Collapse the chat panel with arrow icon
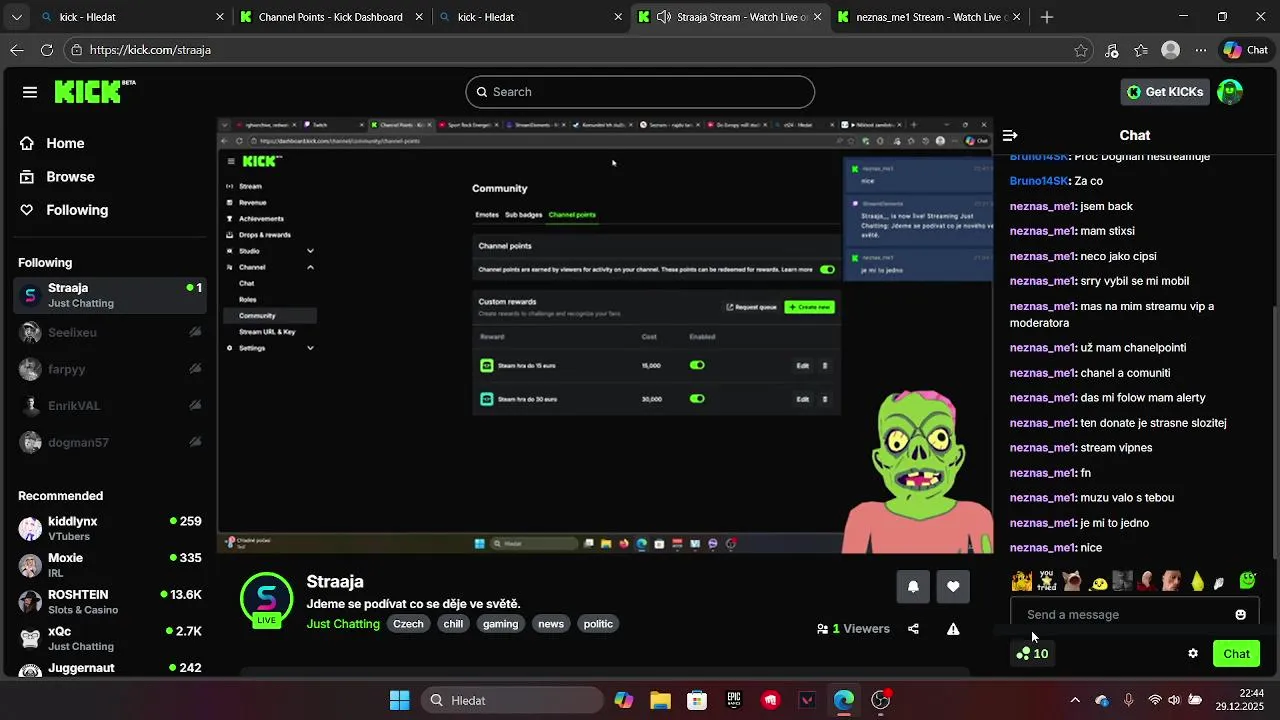1280x720 pixels. (1010, 135)
